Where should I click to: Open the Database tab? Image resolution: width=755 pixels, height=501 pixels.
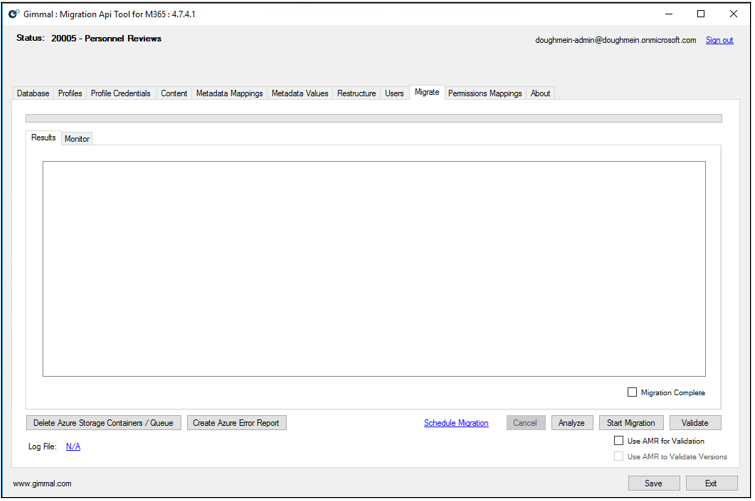[x=33, y=93]
